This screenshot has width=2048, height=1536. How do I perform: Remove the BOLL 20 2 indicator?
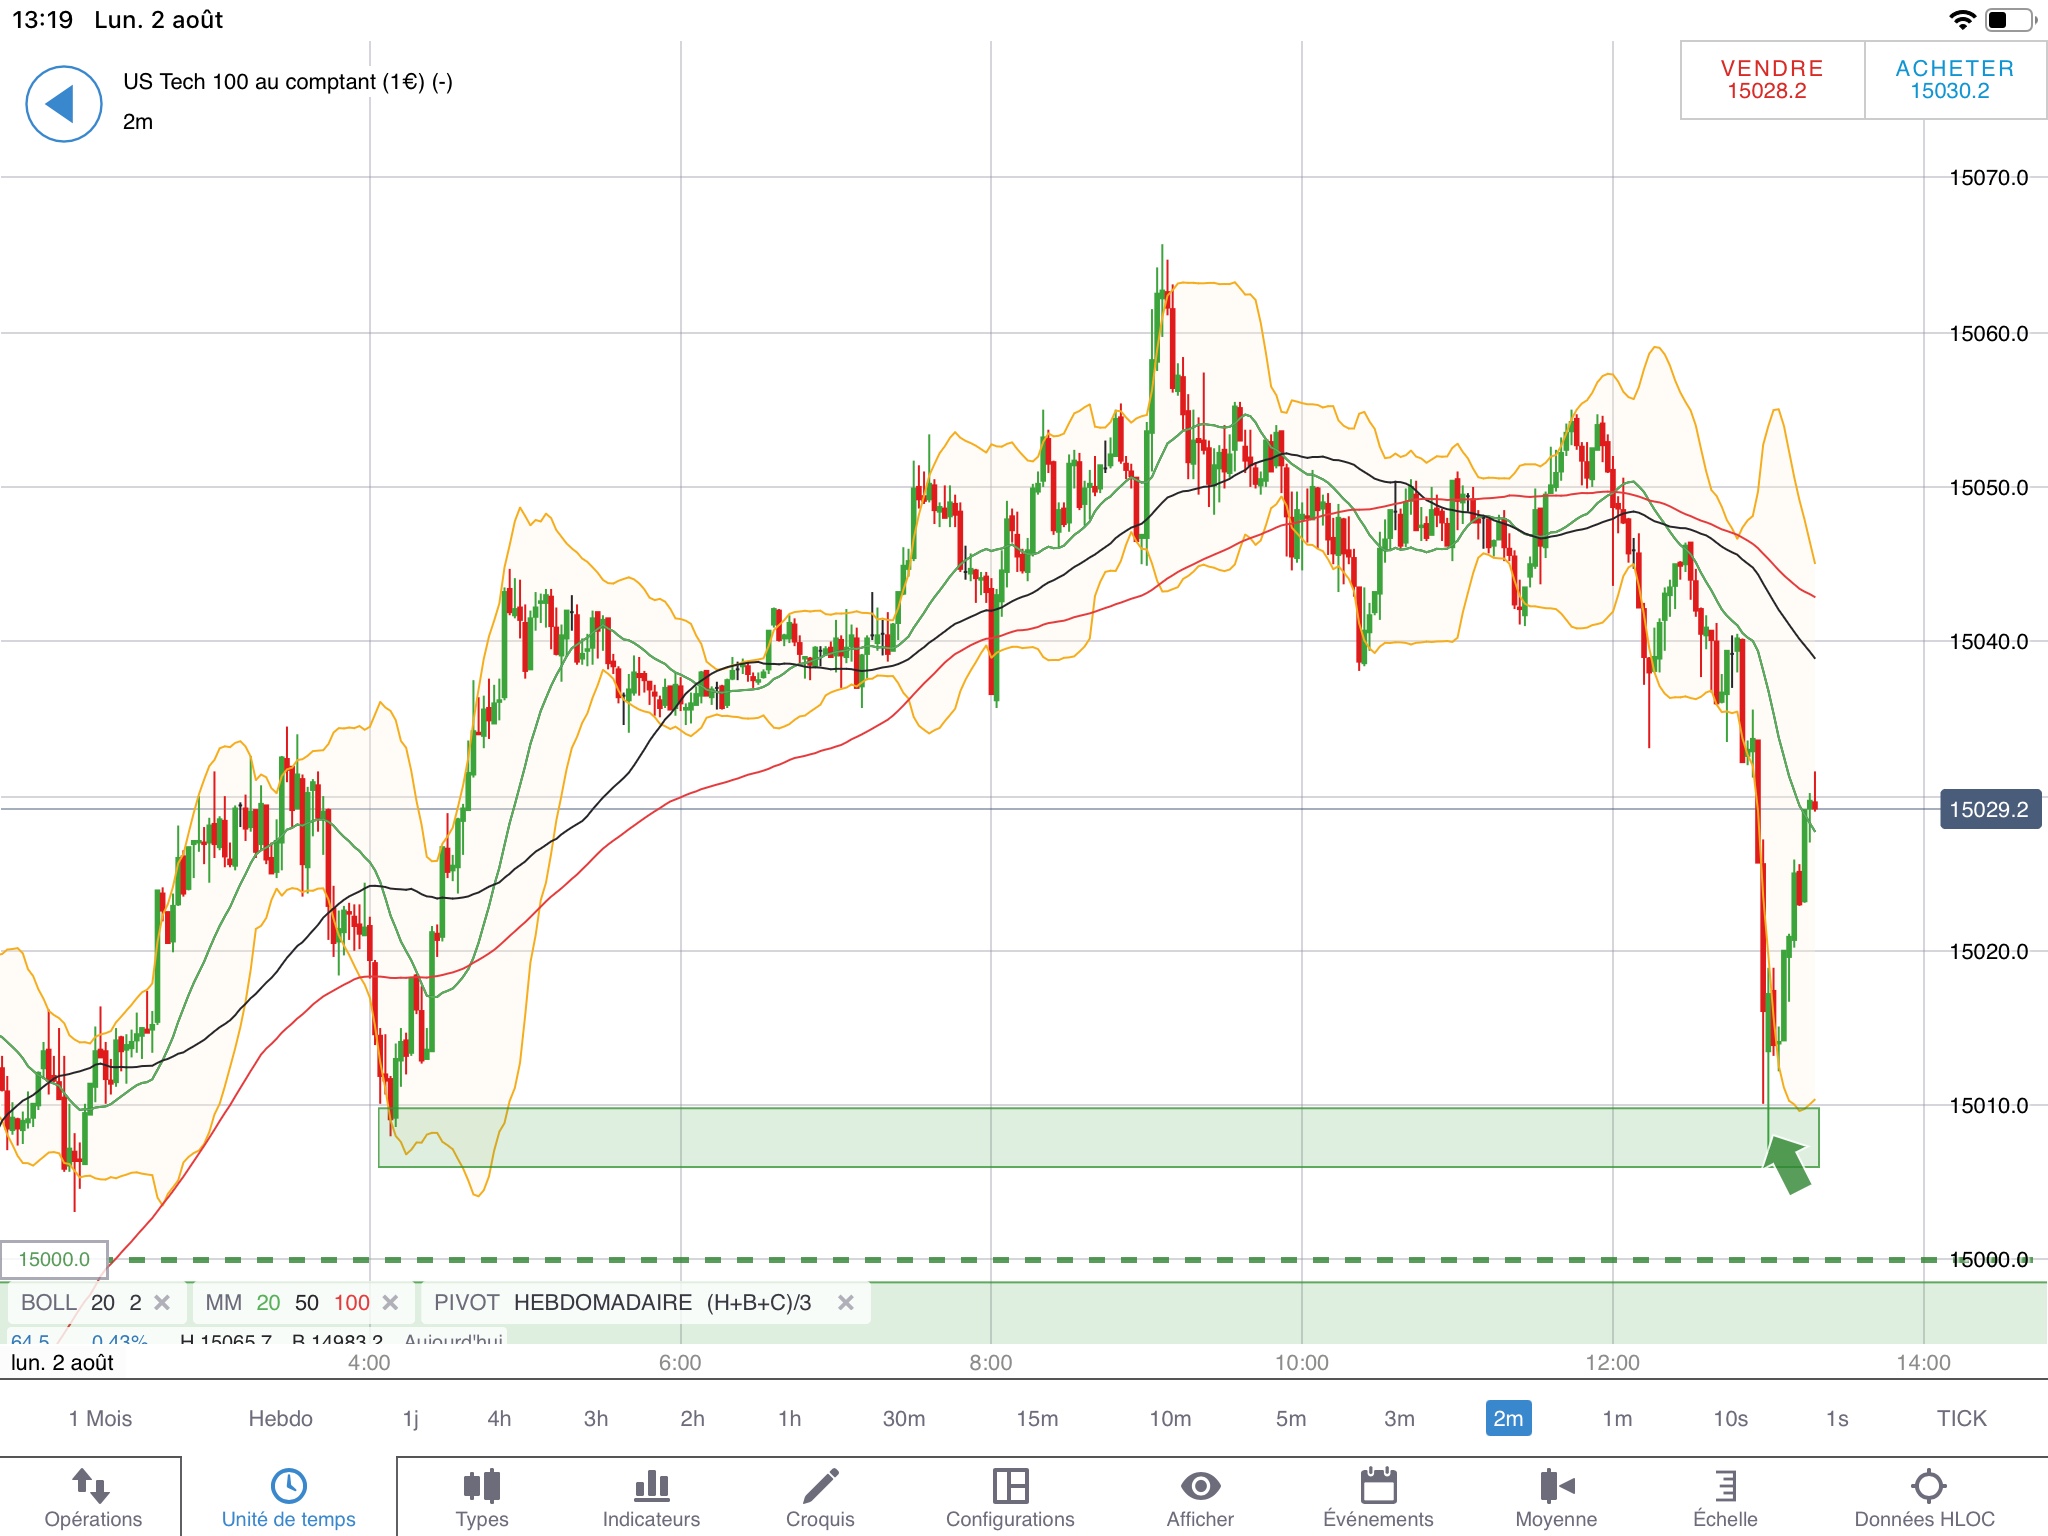click(x=162, y=1303)
